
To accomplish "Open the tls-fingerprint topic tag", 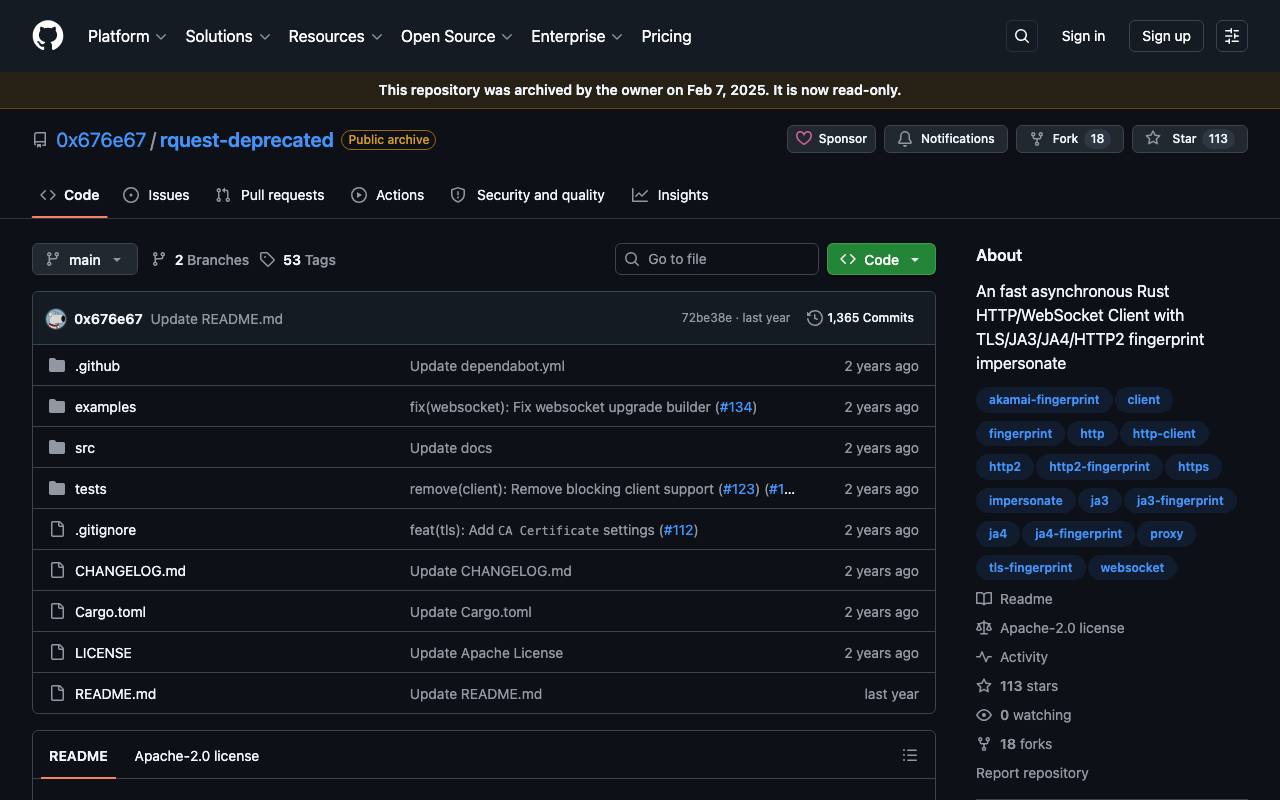I will pyautogui.click(x=1030, y=568).
